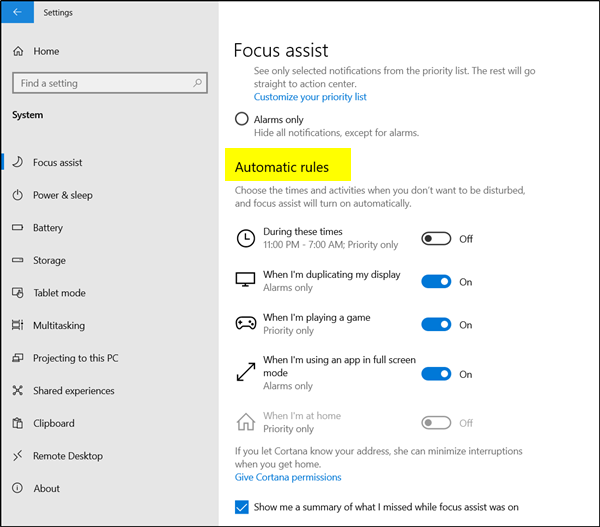
Task: Disable duplicating my display toggle
Action: (436, 282)
